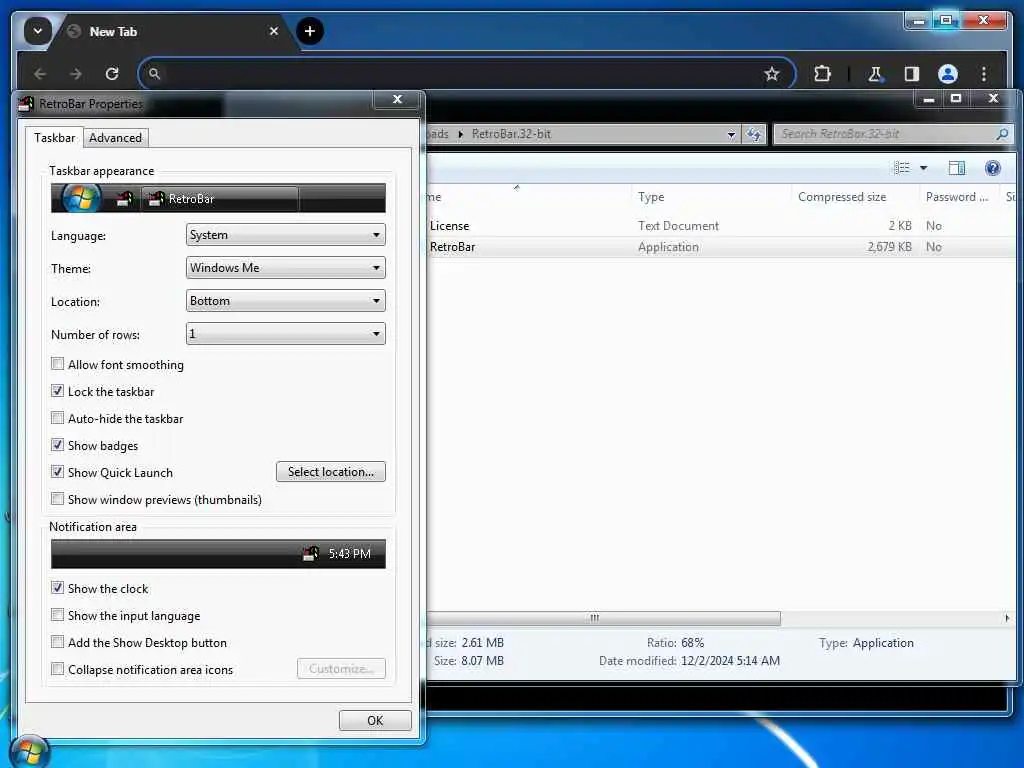
Task: Close the RetroBar Properties dialog
Action: point(397,99)
